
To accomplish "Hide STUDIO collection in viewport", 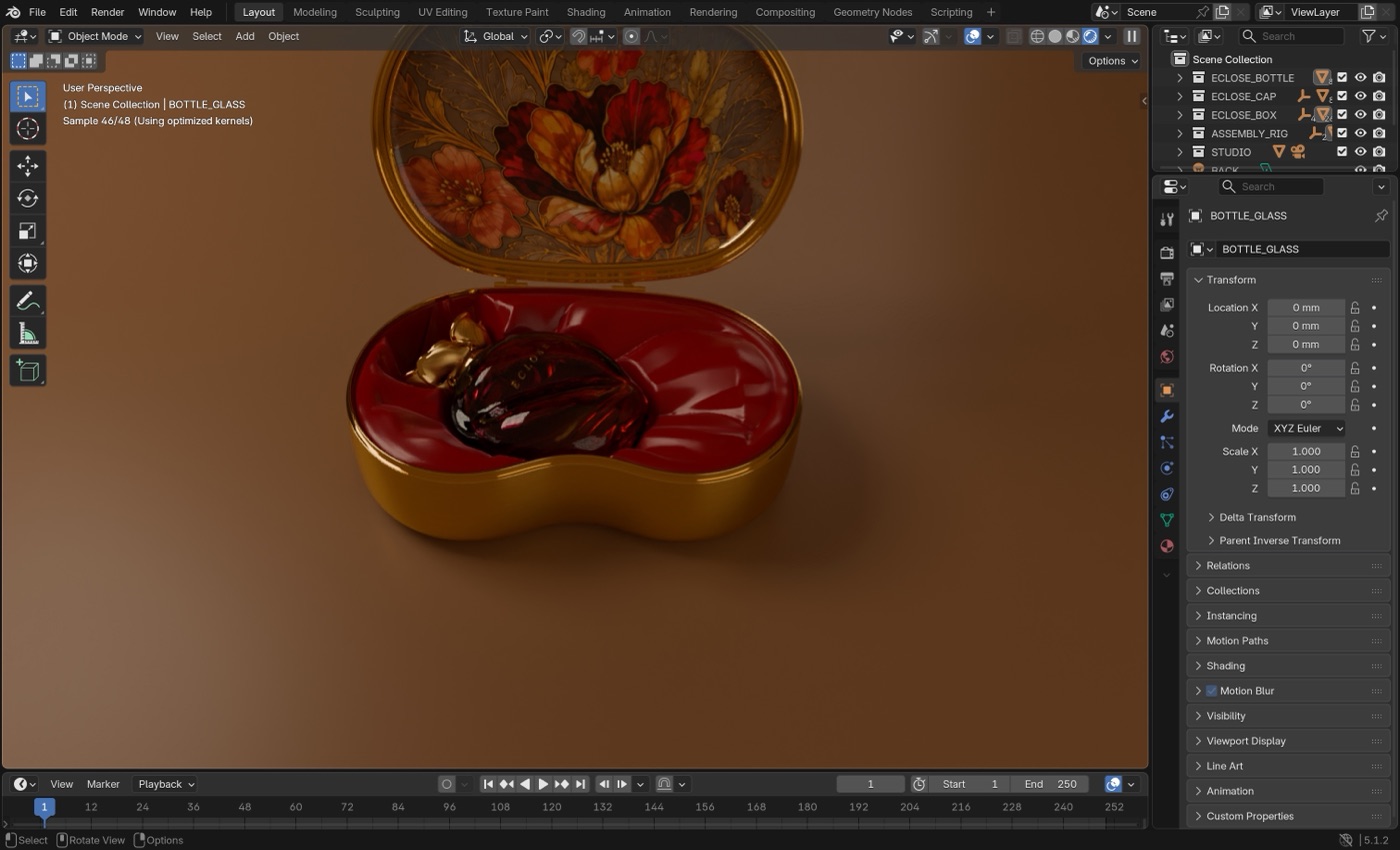I will [x=1360, y=152].
